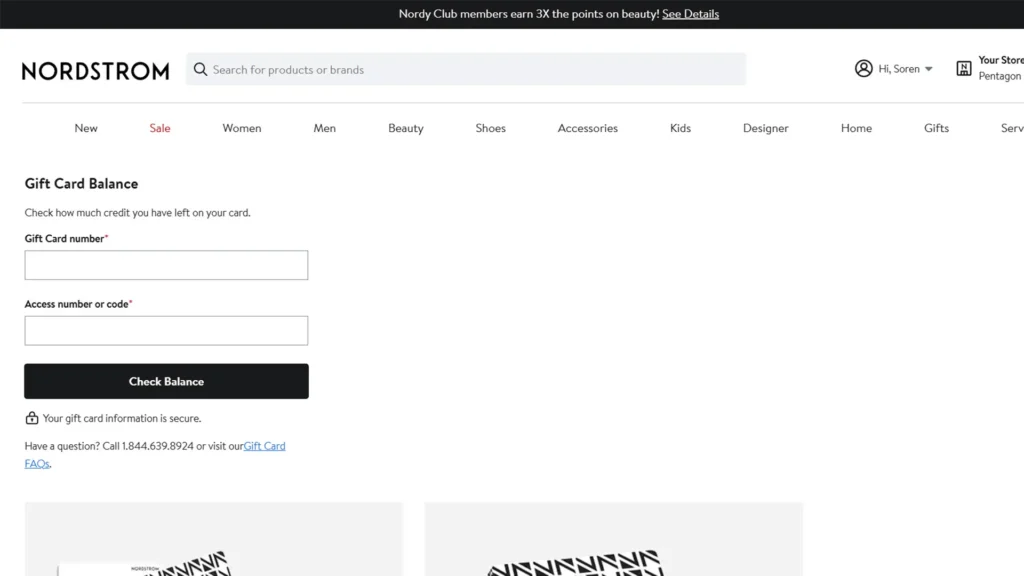
Task: Click the account profile icon
Action: pyautogui.click(x=864, y=68)
